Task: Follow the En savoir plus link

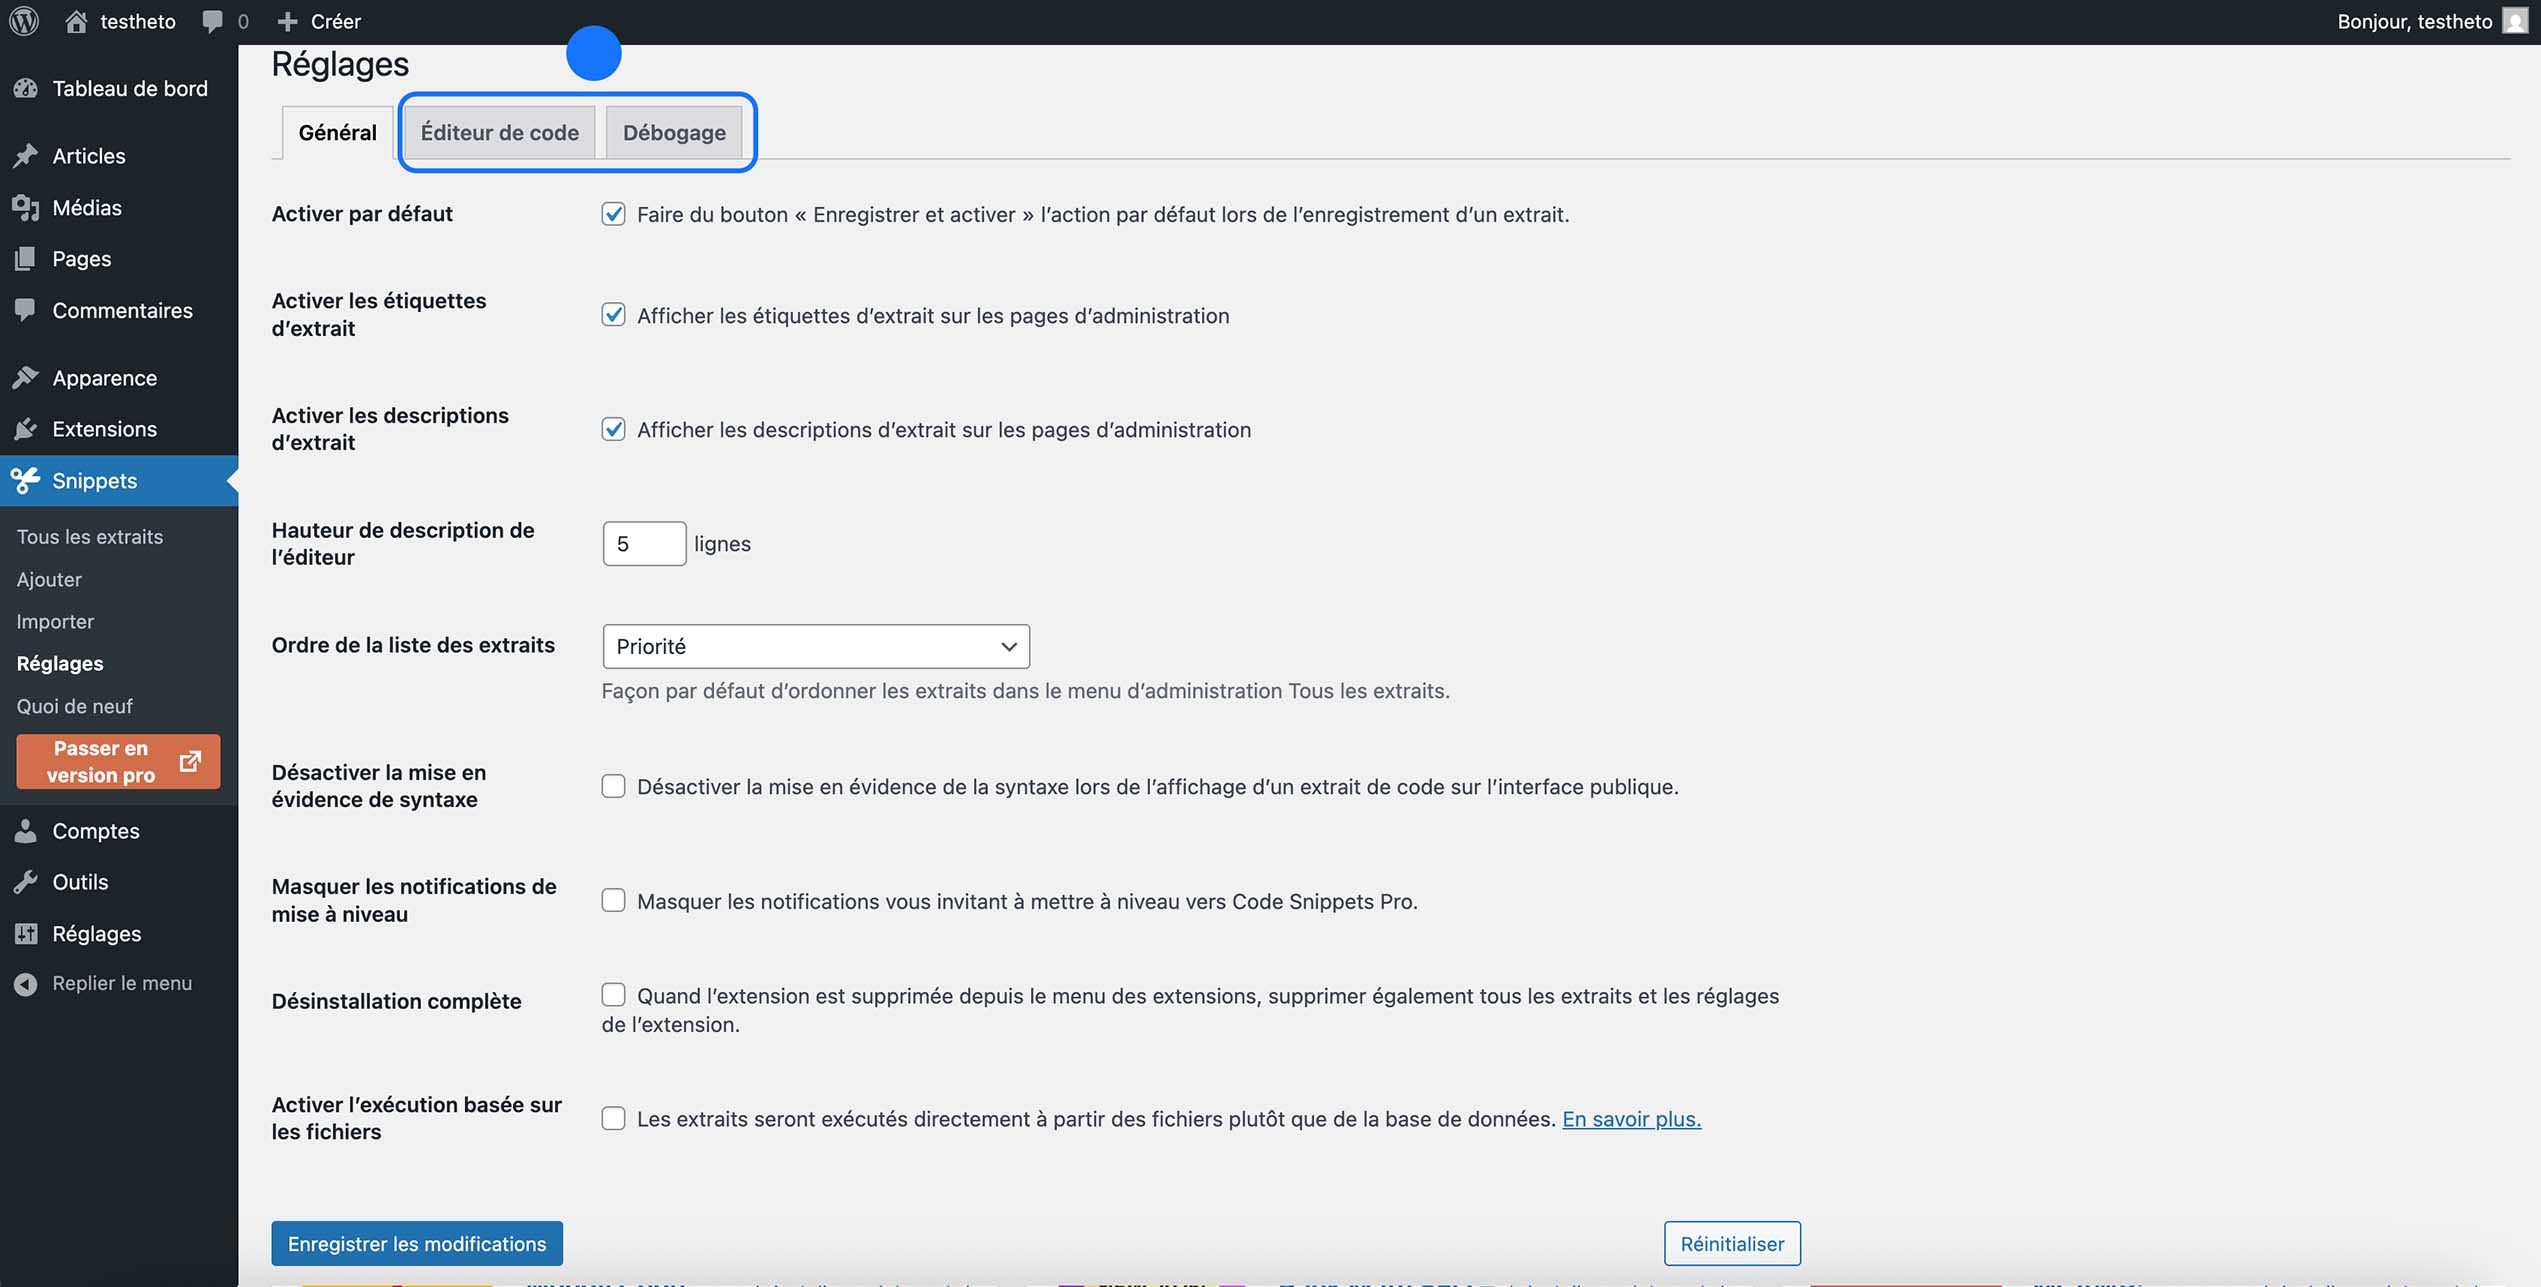Action: (1631, 1119)
